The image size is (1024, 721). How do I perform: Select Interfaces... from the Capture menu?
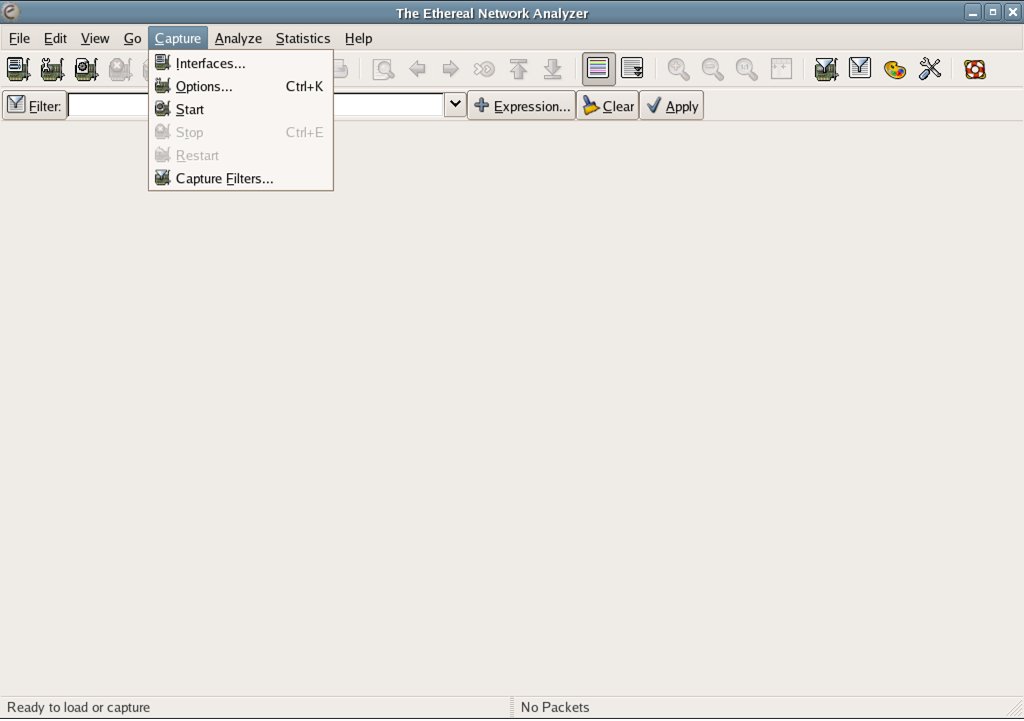(x=210, y=63)
